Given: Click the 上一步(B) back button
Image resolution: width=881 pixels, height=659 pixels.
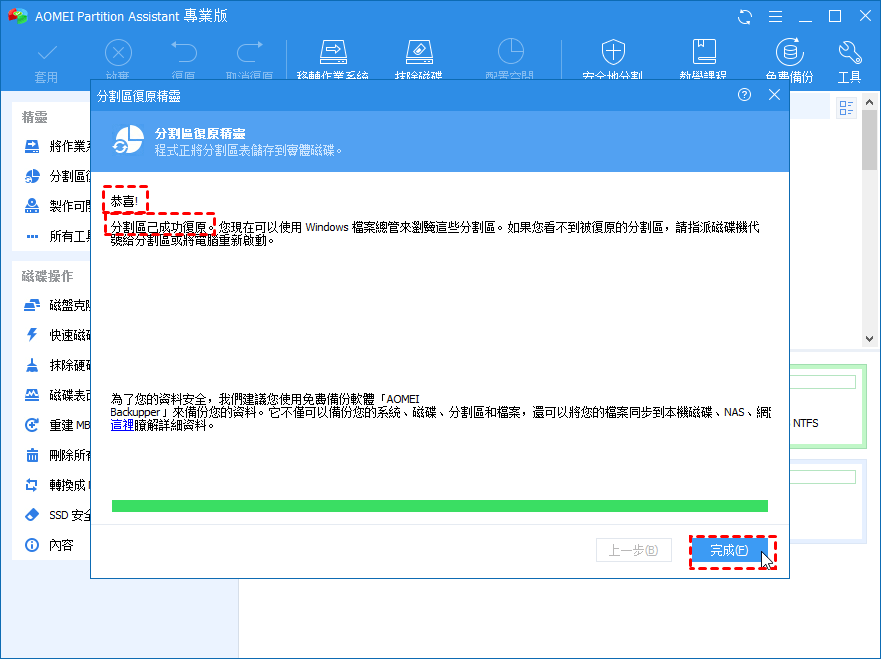Looking at the screenshot, I should (634, 550).
